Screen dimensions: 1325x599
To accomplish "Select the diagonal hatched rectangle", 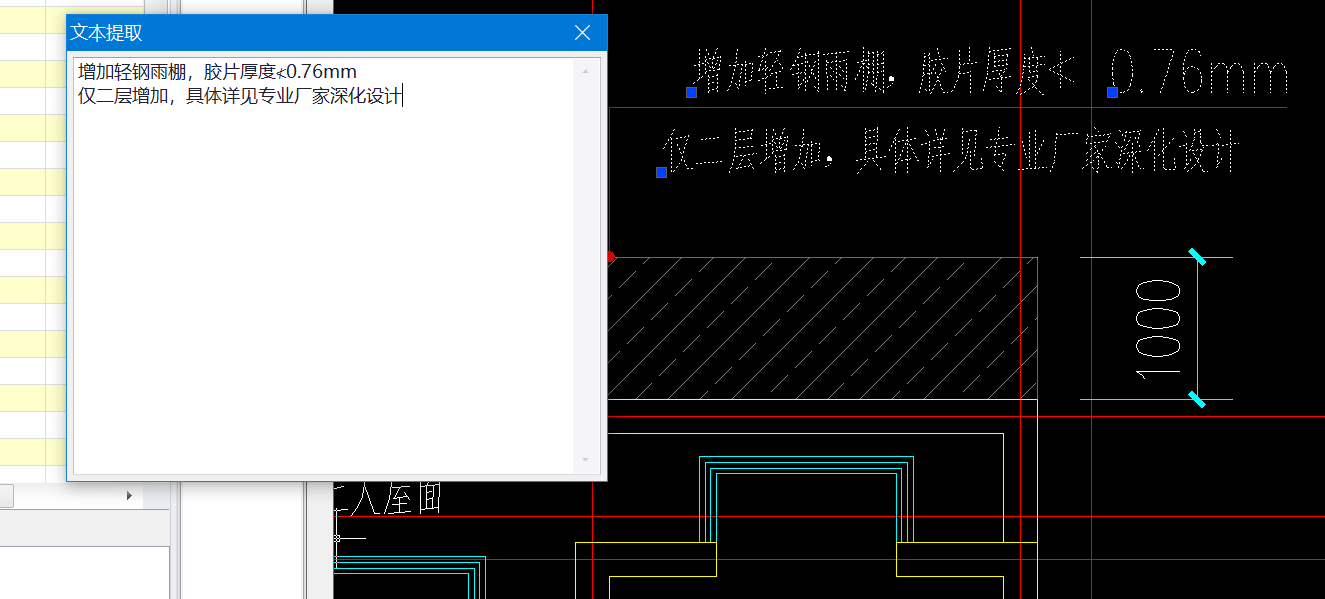I will click(822, 328).
